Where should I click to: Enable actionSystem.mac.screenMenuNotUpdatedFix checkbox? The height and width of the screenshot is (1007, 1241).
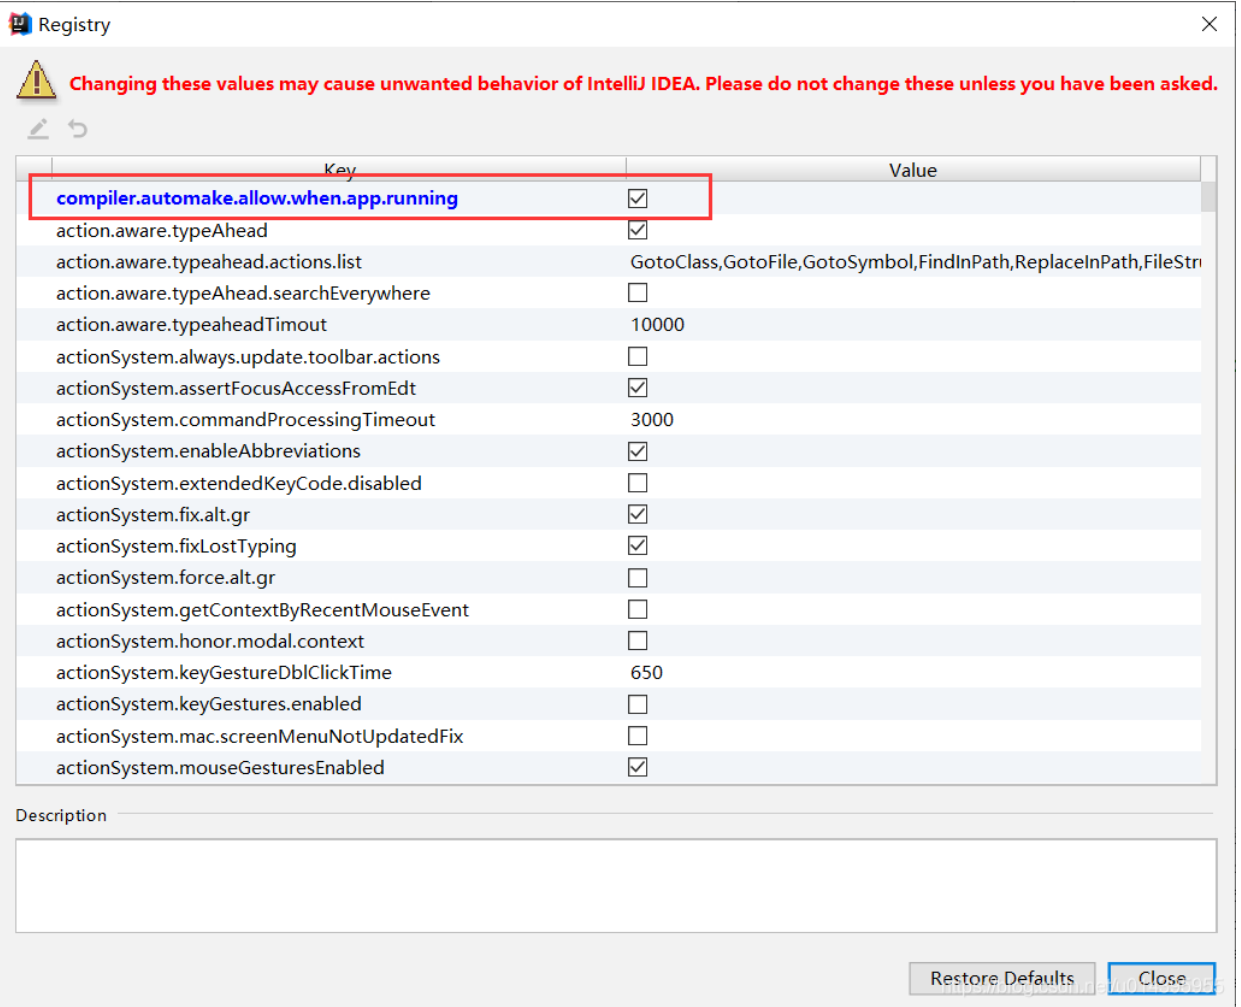pos(638,736)
